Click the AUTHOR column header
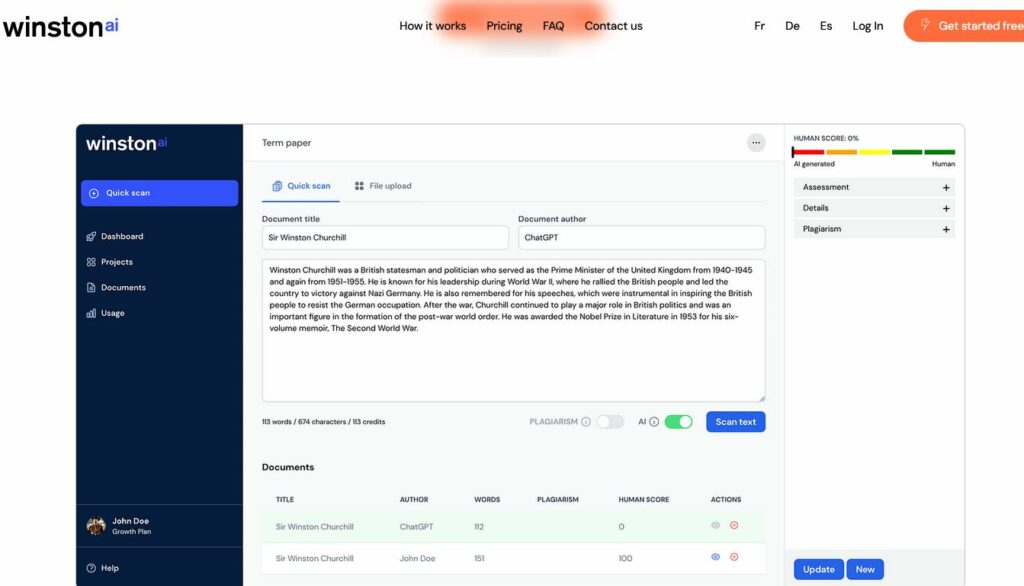Image resolution: width=1024 pixels, height=586 pixels. pyautogui.click(x=414, y=500)
